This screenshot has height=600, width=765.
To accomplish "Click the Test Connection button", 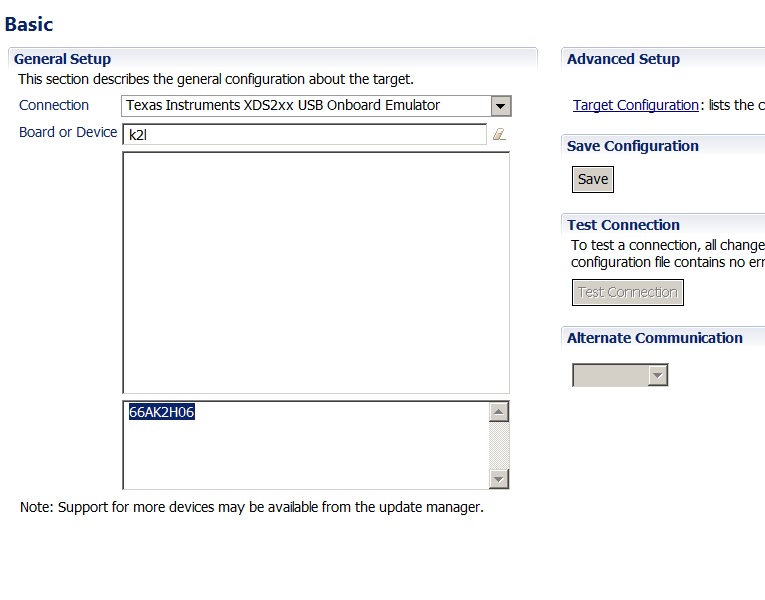I will click(x=628, y=292).
